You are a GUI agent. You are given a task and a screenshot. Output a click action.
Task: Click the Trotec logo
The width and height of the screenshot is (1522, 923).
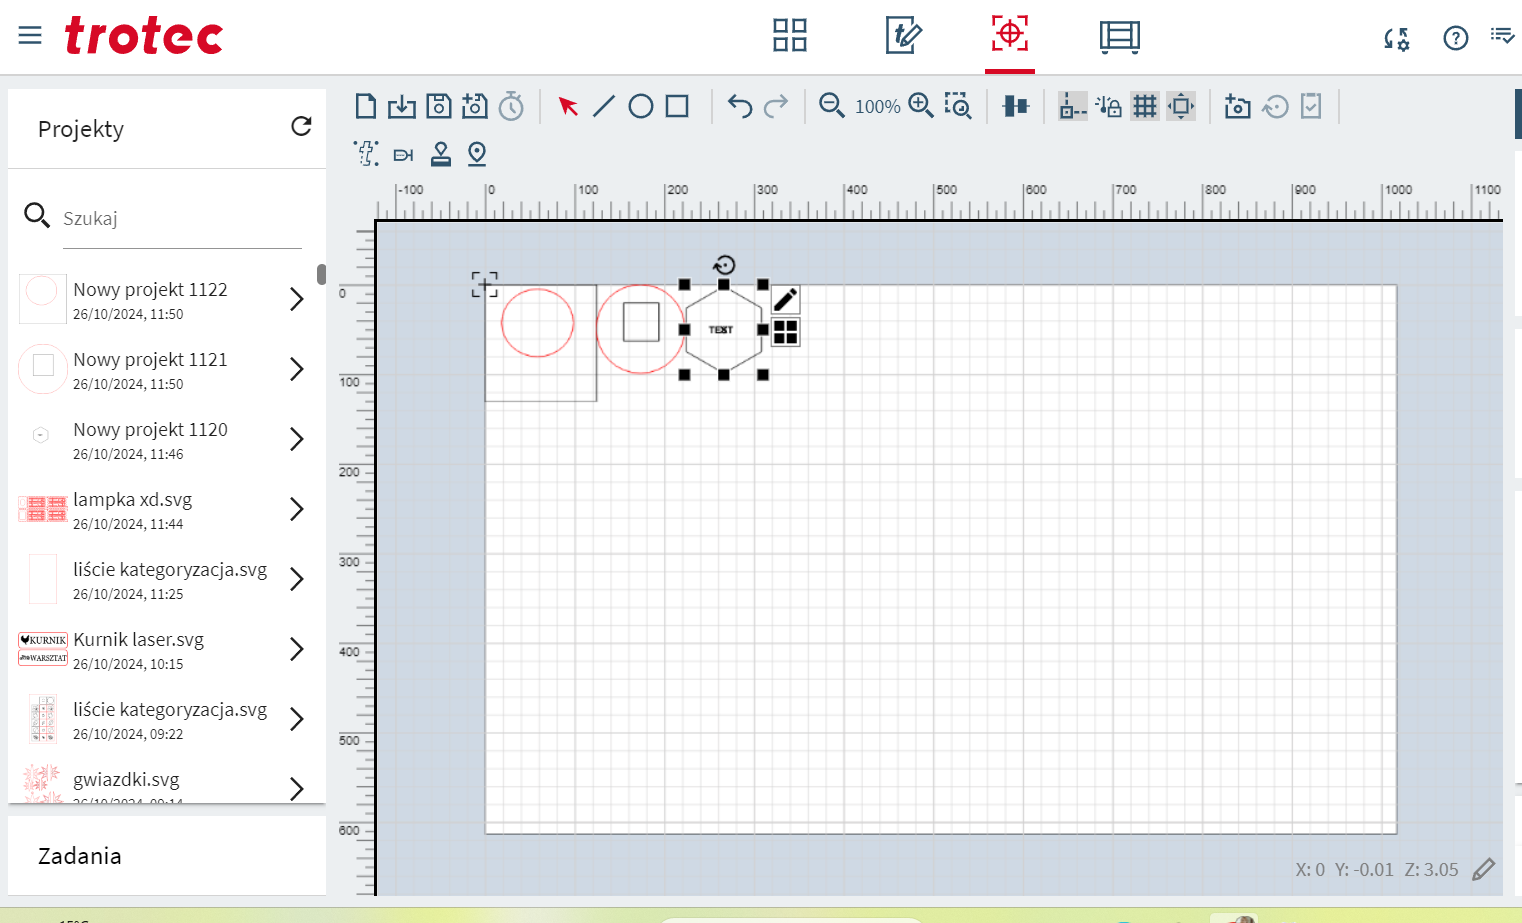tap(144, 36)
